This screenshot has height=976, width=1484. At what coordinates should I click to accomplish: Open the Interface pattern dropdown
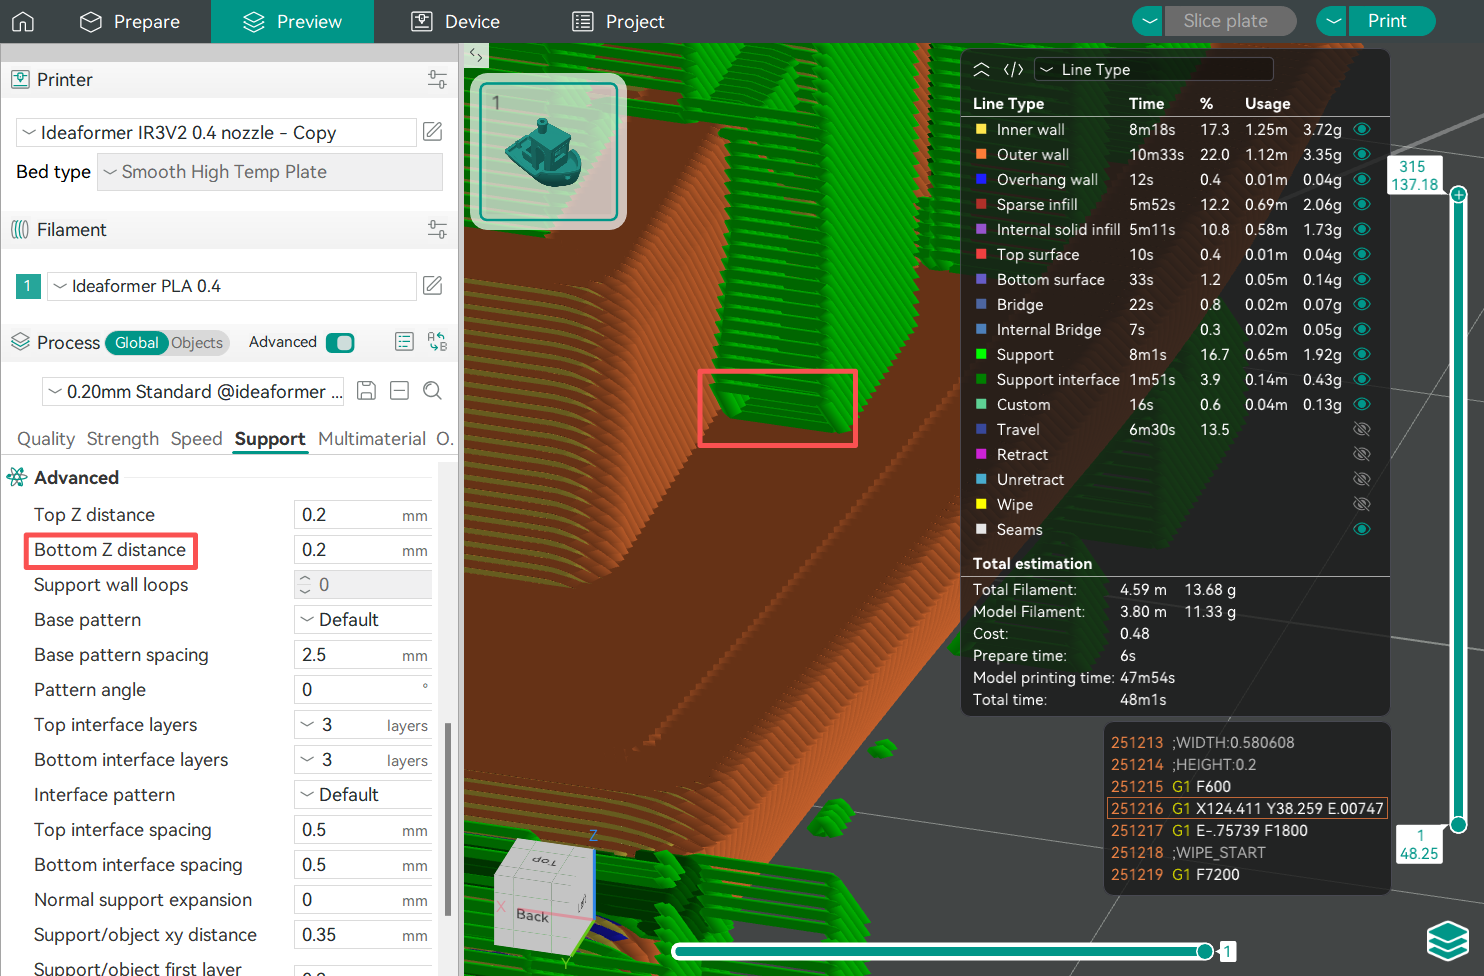(x=363, y=795)
